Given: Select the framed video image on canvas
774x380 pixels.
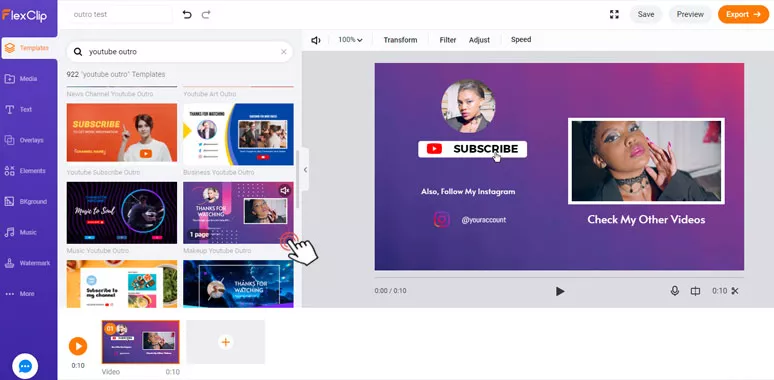Looking at the screenshot, I should pos(646,161).
